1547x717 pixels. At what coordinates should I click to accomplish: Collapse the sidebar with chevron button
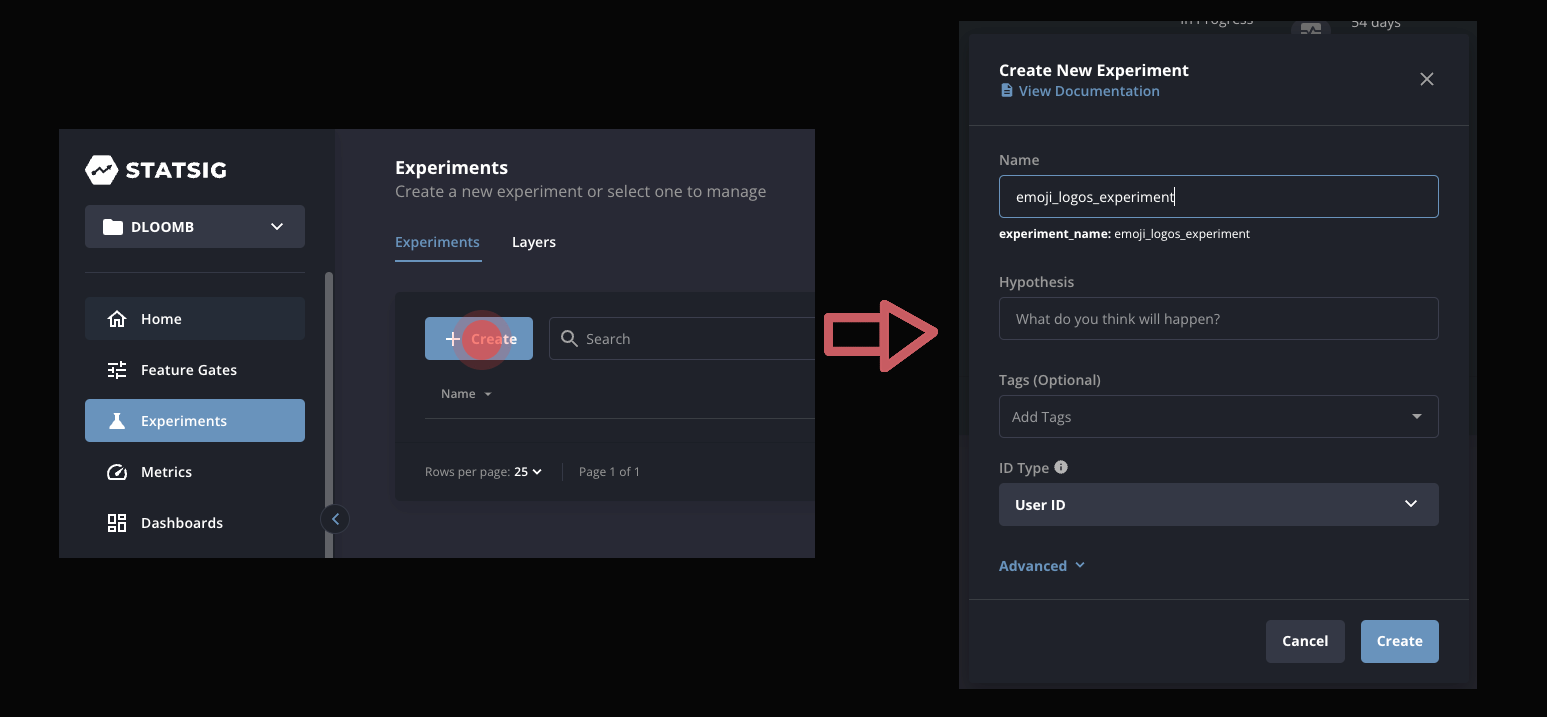[x=335, y=519]
